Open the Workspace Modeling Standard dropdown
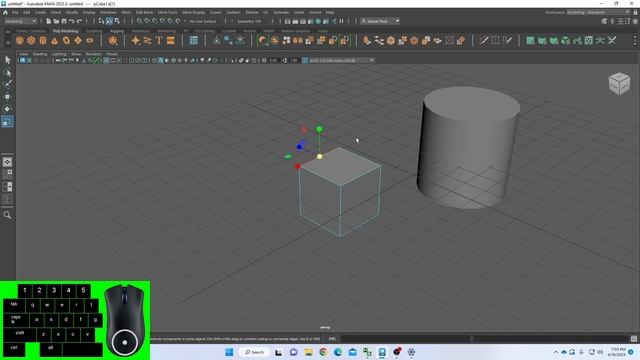 point(599,13)
